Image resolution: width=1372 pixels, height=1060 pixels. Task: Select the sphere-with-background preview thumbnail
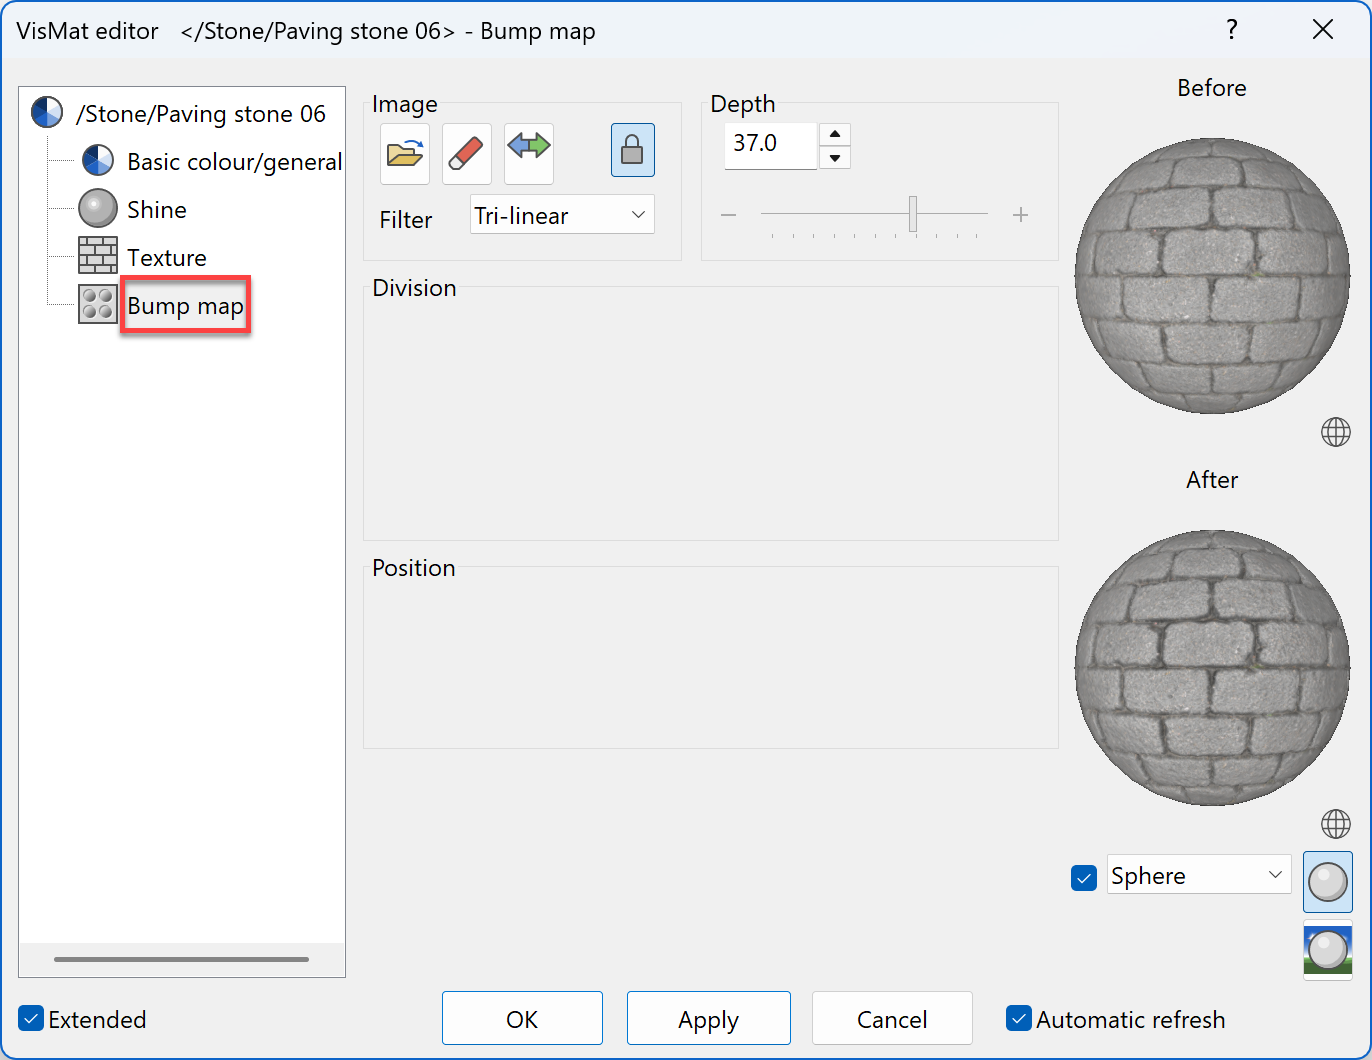pos(1327,950)
